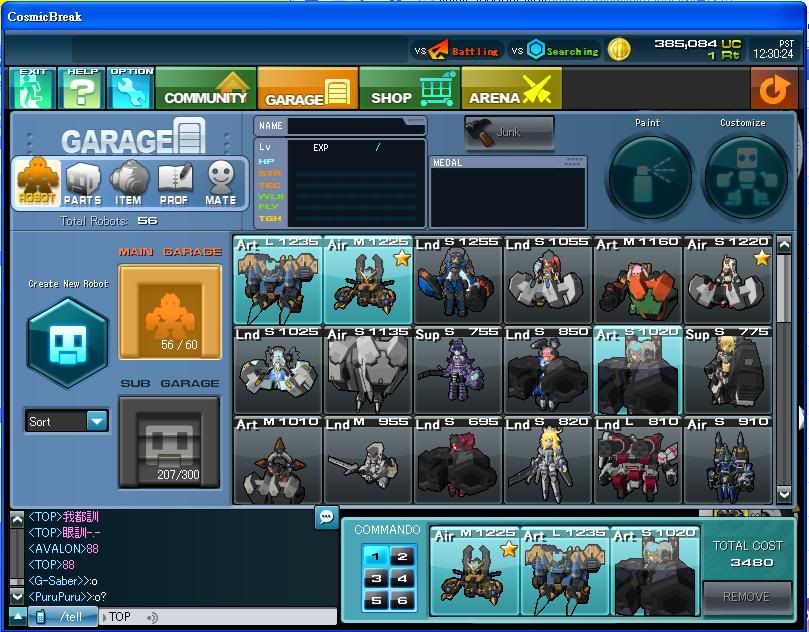This screenshot has height=632, width=809.
Task: Open the /tell chat channel selector
Action: (66, 617)
